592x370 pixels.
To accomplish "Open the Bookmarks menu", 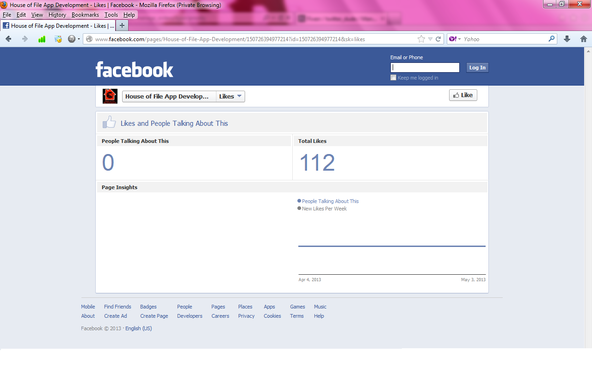I will (x=85, y=15).
